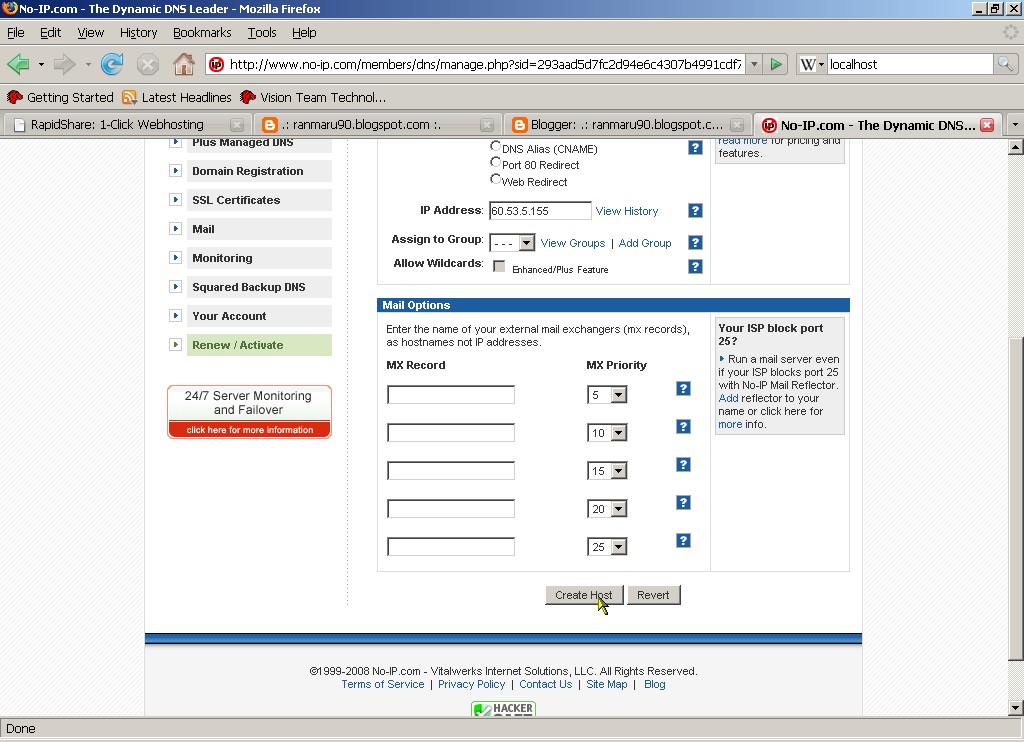Viewport: 1024px width, 742px height.
Task: Open the MX Priority dropdown showing 10
Action: (607, 432)
